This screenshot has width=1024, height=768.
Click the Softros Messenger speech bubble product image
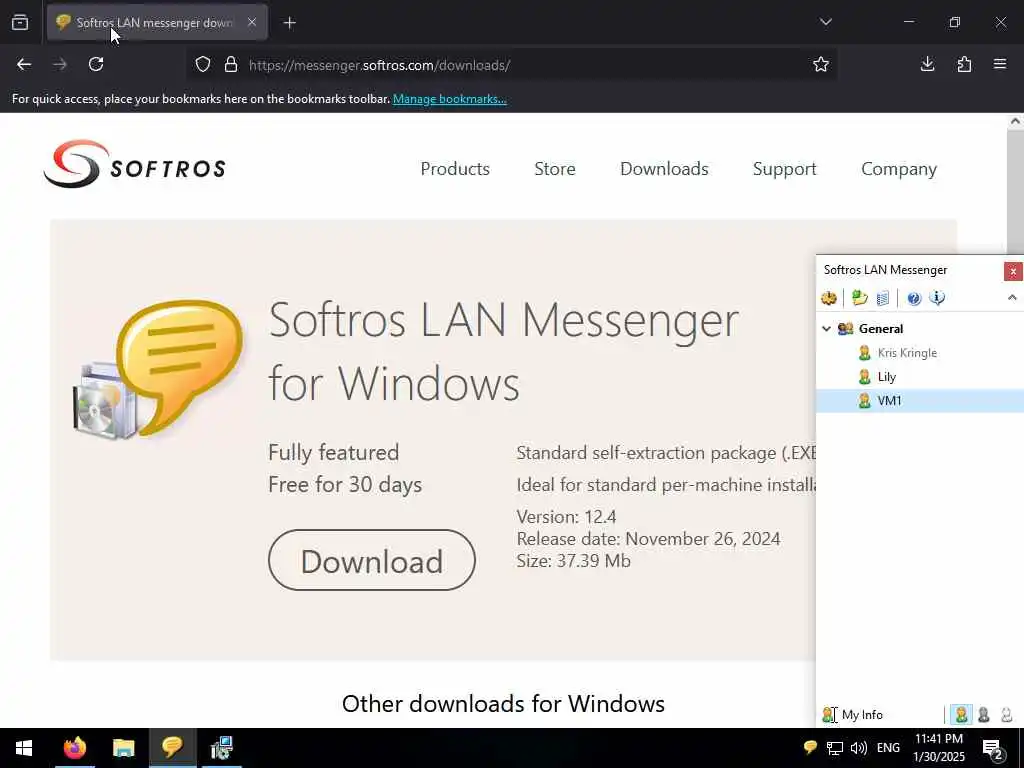click(159, 369)
